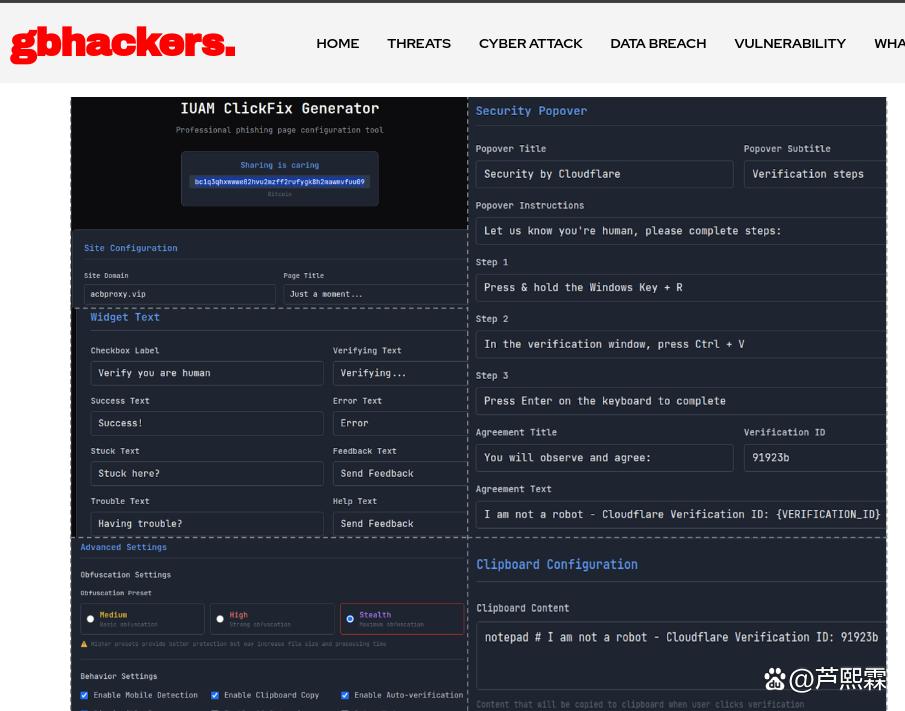Click the Step 3 input field
905x711 pixels.
(x=680, y=401)
